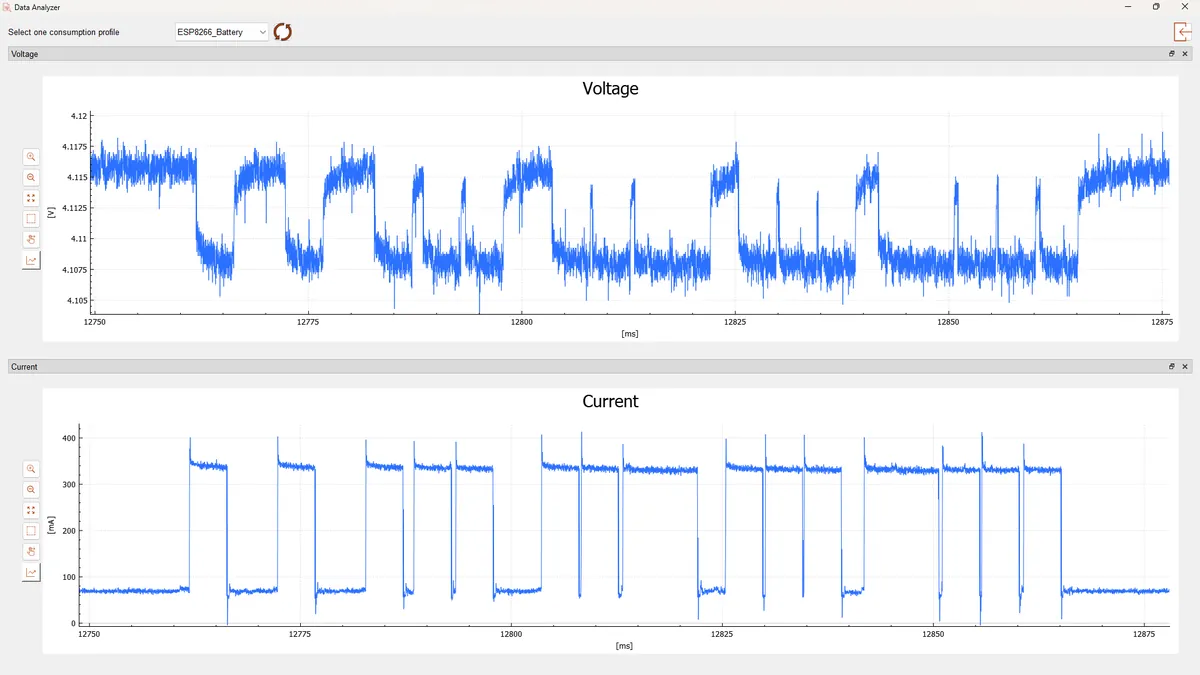Screen dimensions: 1200x675
Task: Click the Voltage panel header label
Action: pyautogui.click(x=24, y=54)
